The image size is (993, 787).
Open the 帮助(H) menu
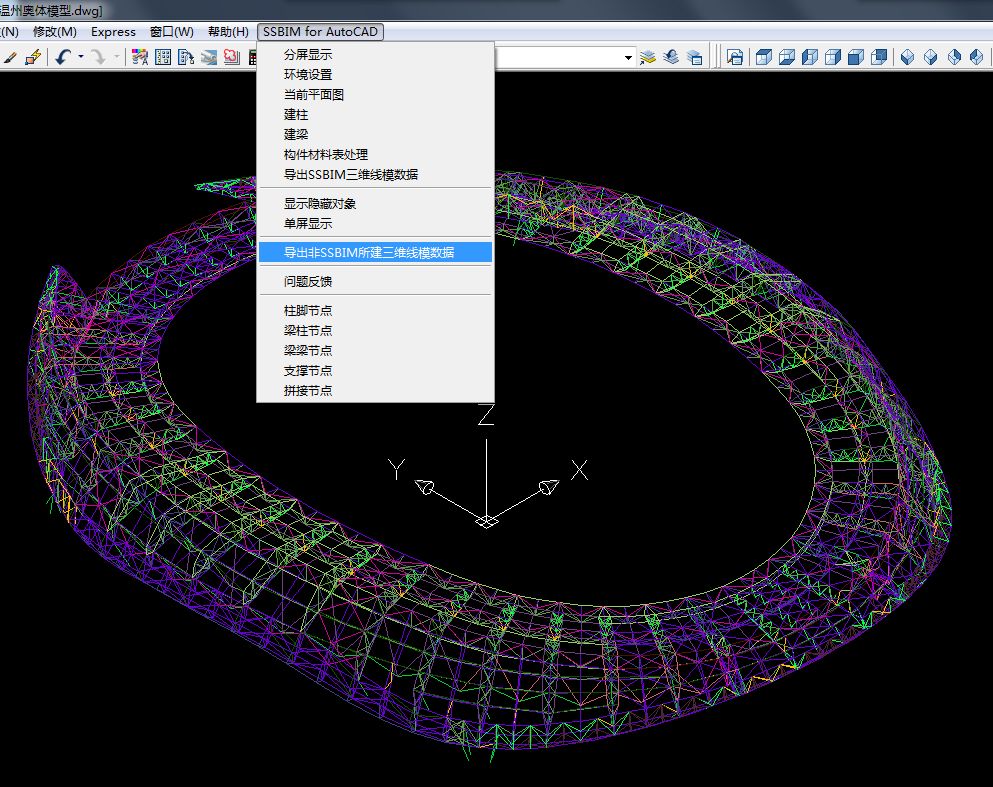228,32
